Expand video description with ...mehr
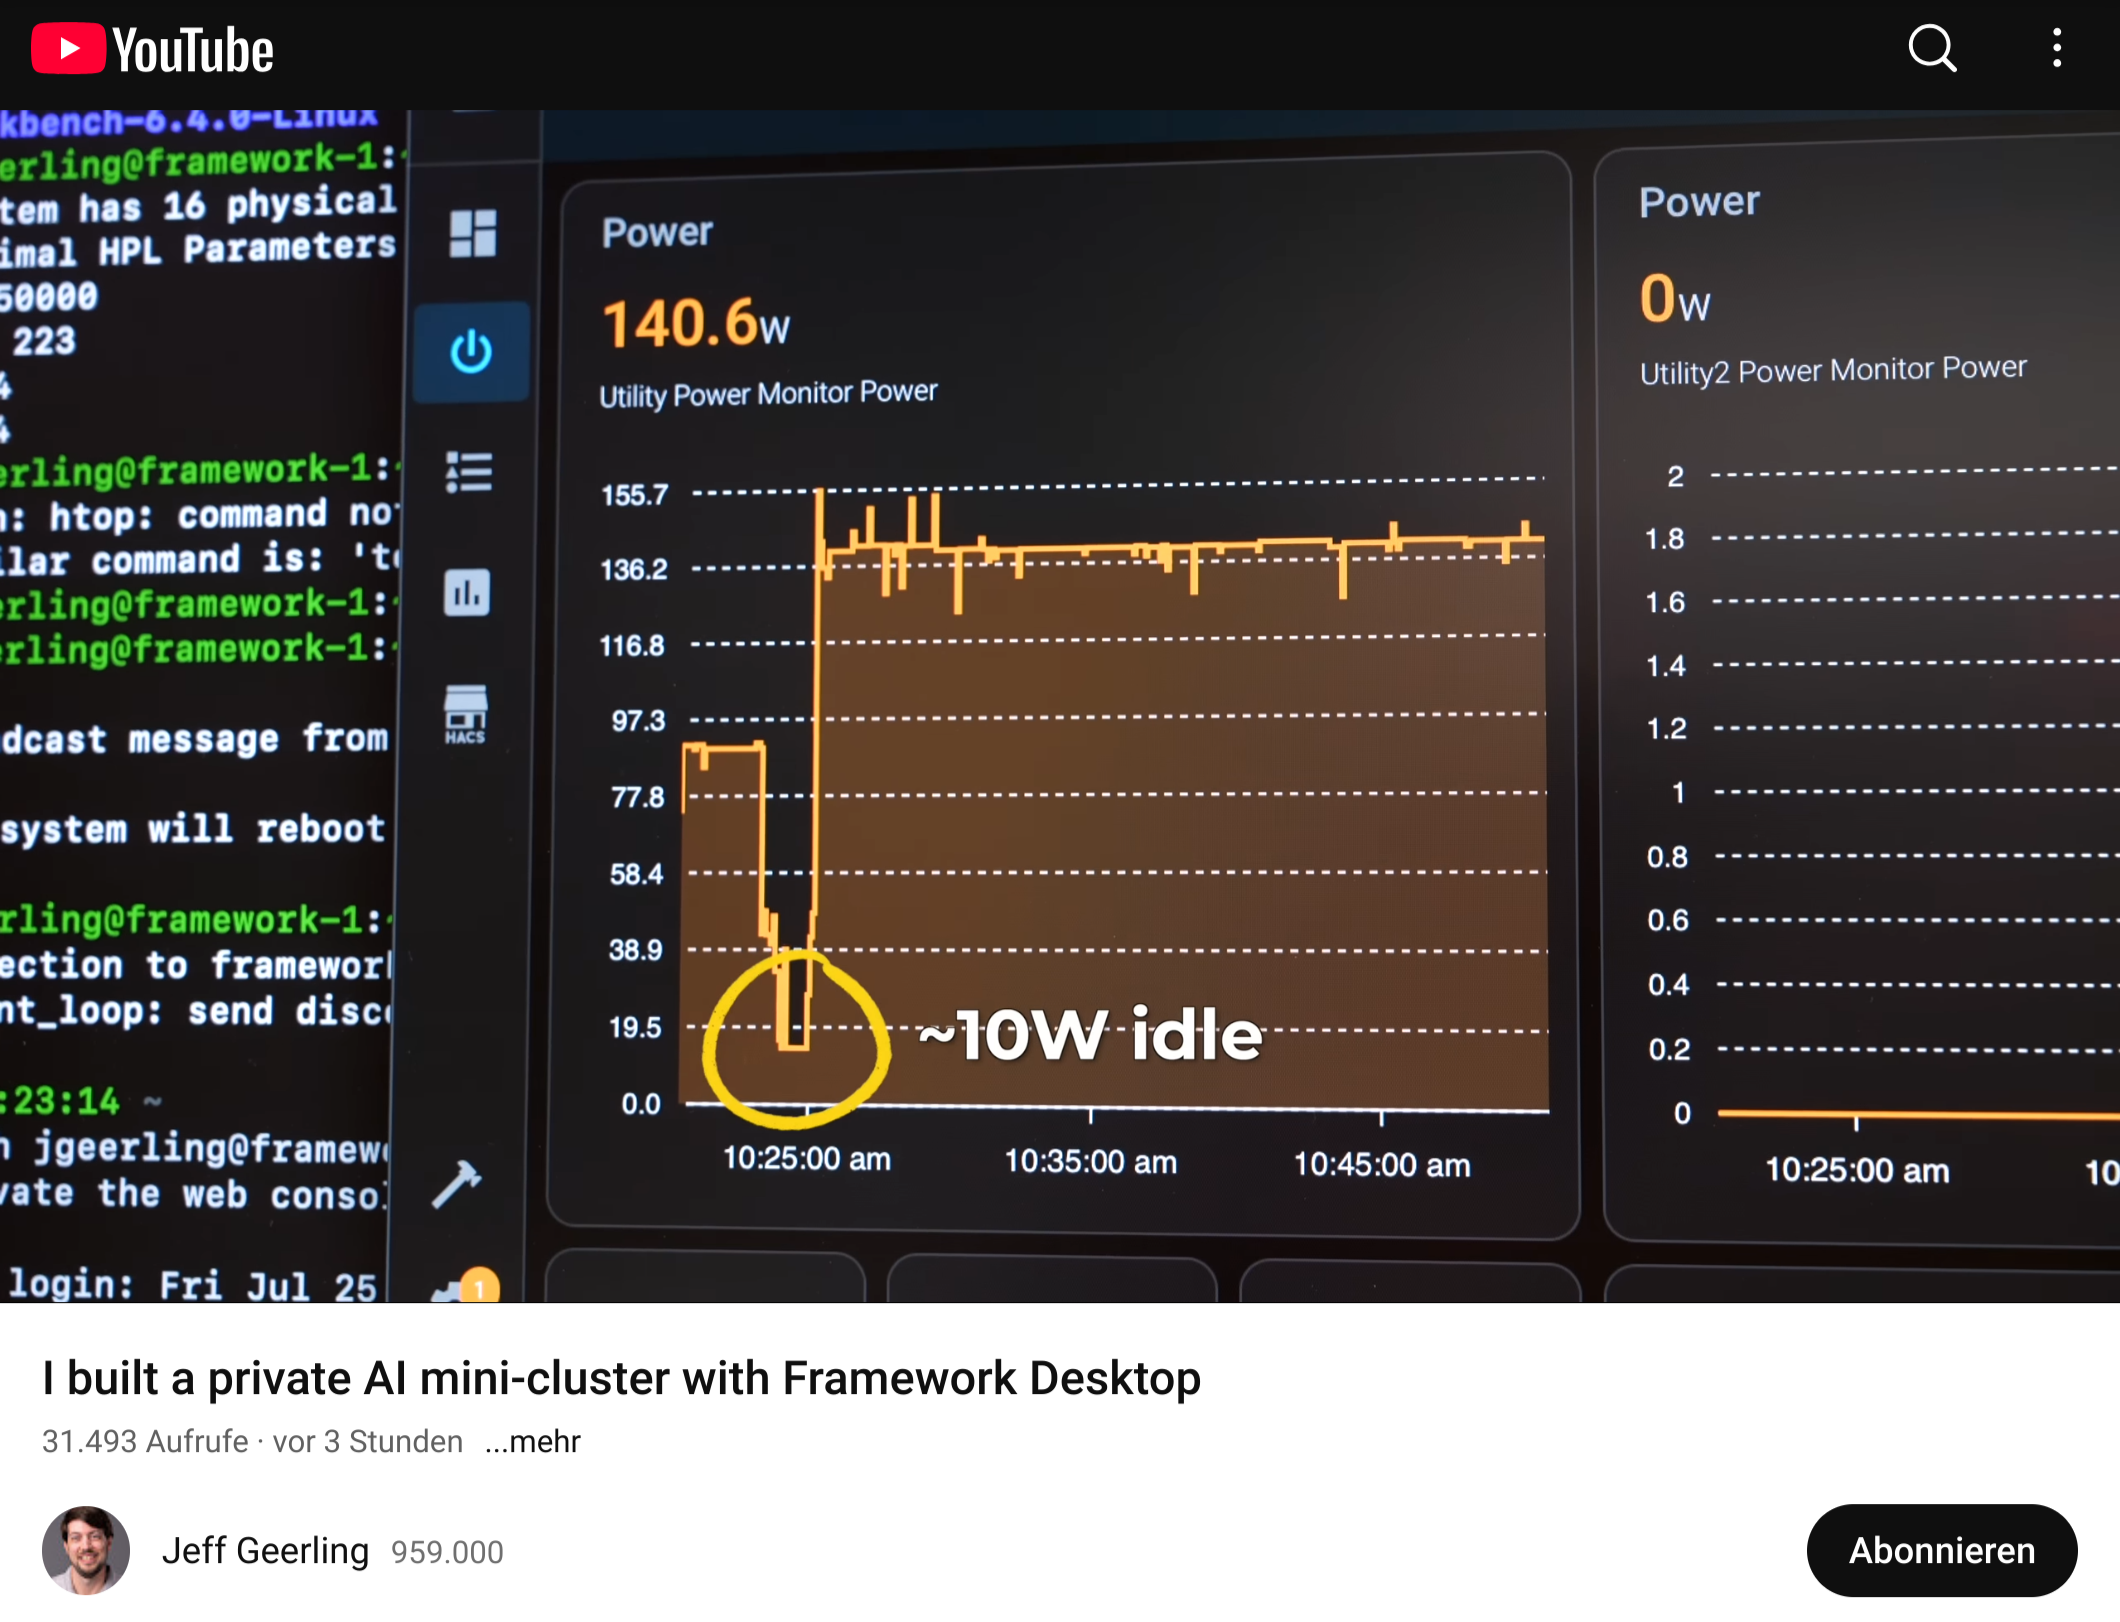 532,1441
